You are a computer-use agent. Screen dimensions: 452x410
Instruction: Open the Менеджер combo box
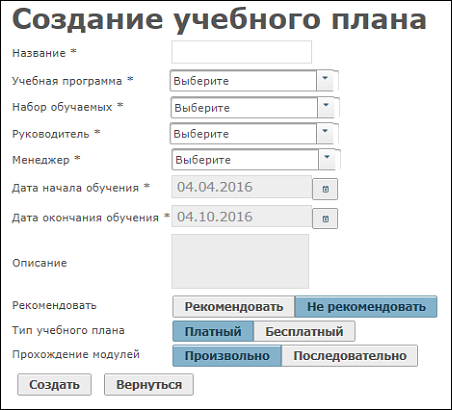(x=254, y=159)
